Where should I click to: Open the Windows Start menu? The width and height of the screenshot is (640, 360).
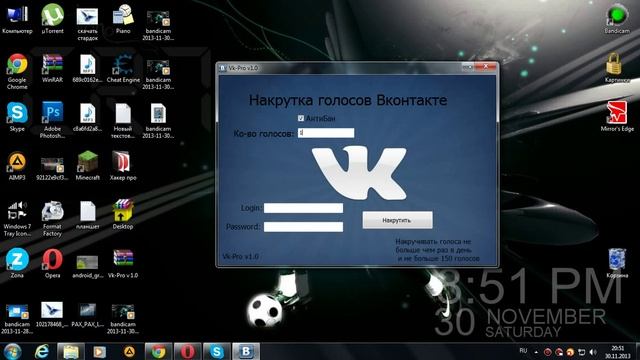point(12,351)
